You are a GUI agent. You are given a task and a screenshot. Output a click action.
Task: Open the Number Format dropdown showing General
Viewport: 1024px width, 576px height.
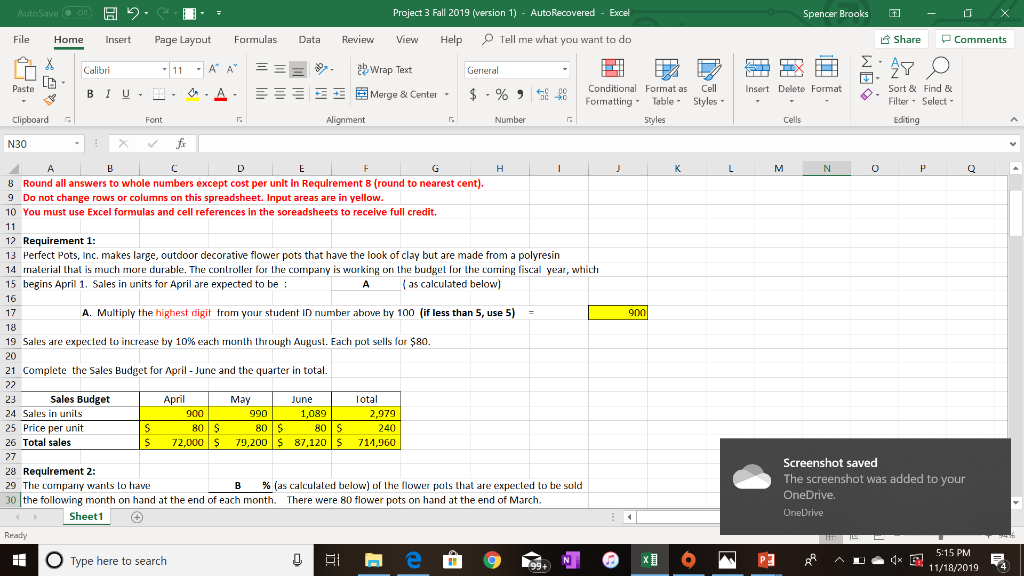[563, 69]
